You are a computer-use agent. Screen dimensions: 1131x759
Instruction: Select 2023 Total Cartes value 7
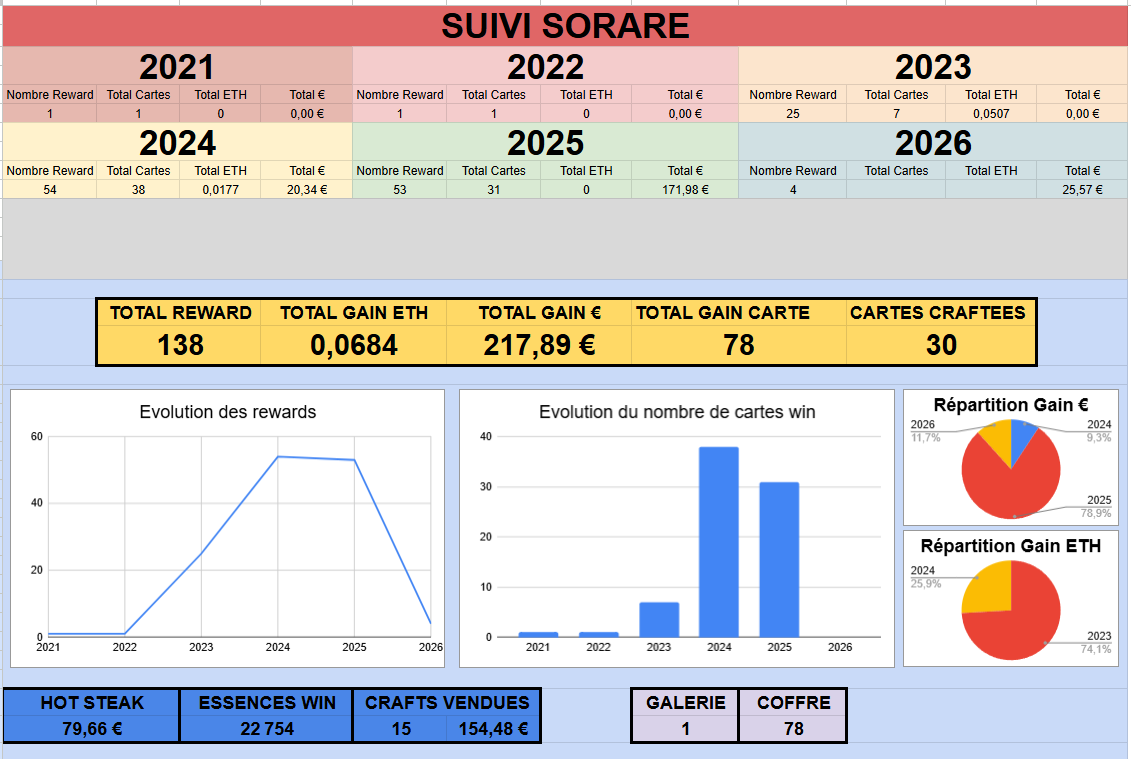point(896,113)
